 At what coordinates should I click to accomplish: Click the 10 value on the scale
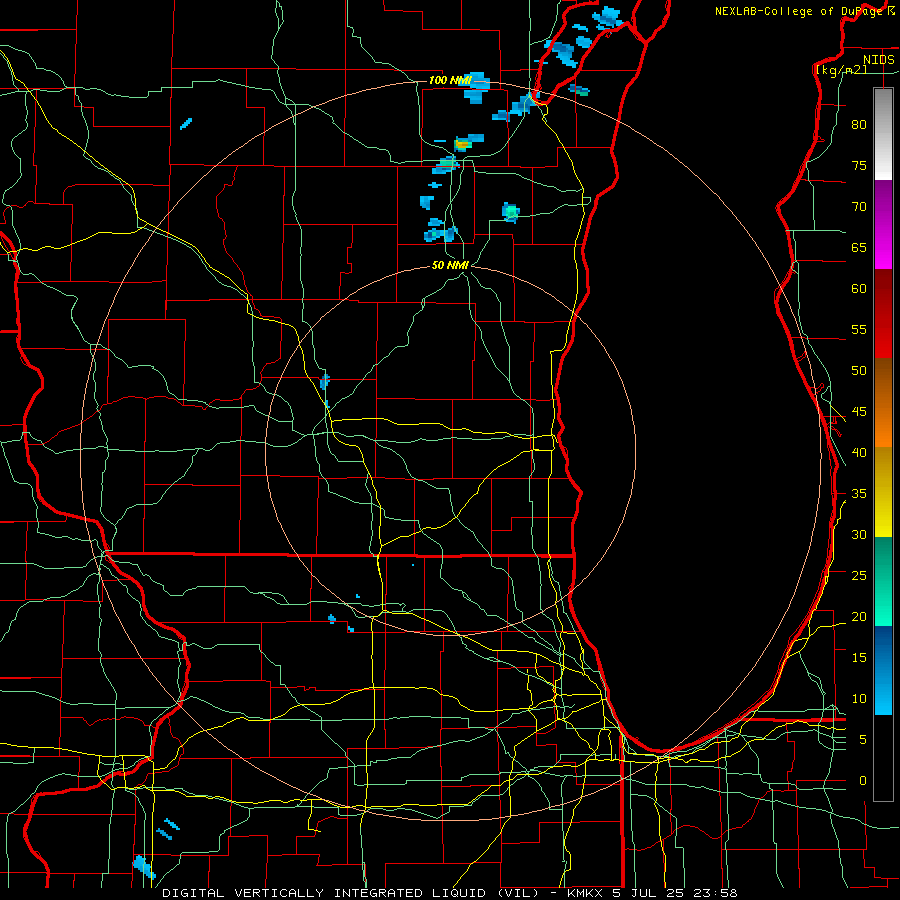click(x=859, y=699)
